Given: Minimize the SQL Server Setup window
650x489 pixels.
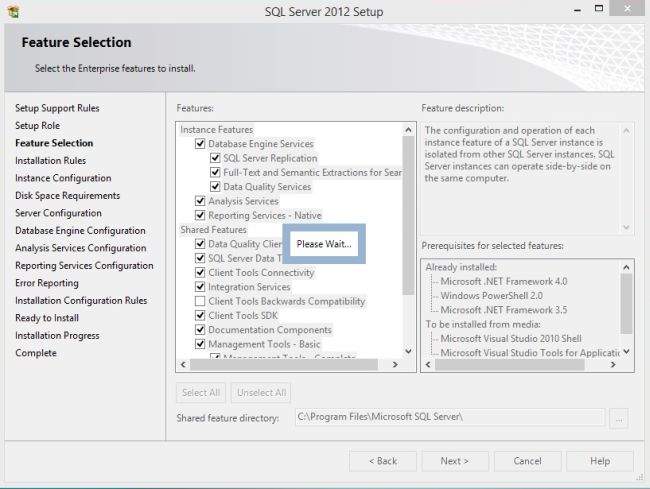Looking at the screenshot, I should pyautogui.click(x=577, y=9).
